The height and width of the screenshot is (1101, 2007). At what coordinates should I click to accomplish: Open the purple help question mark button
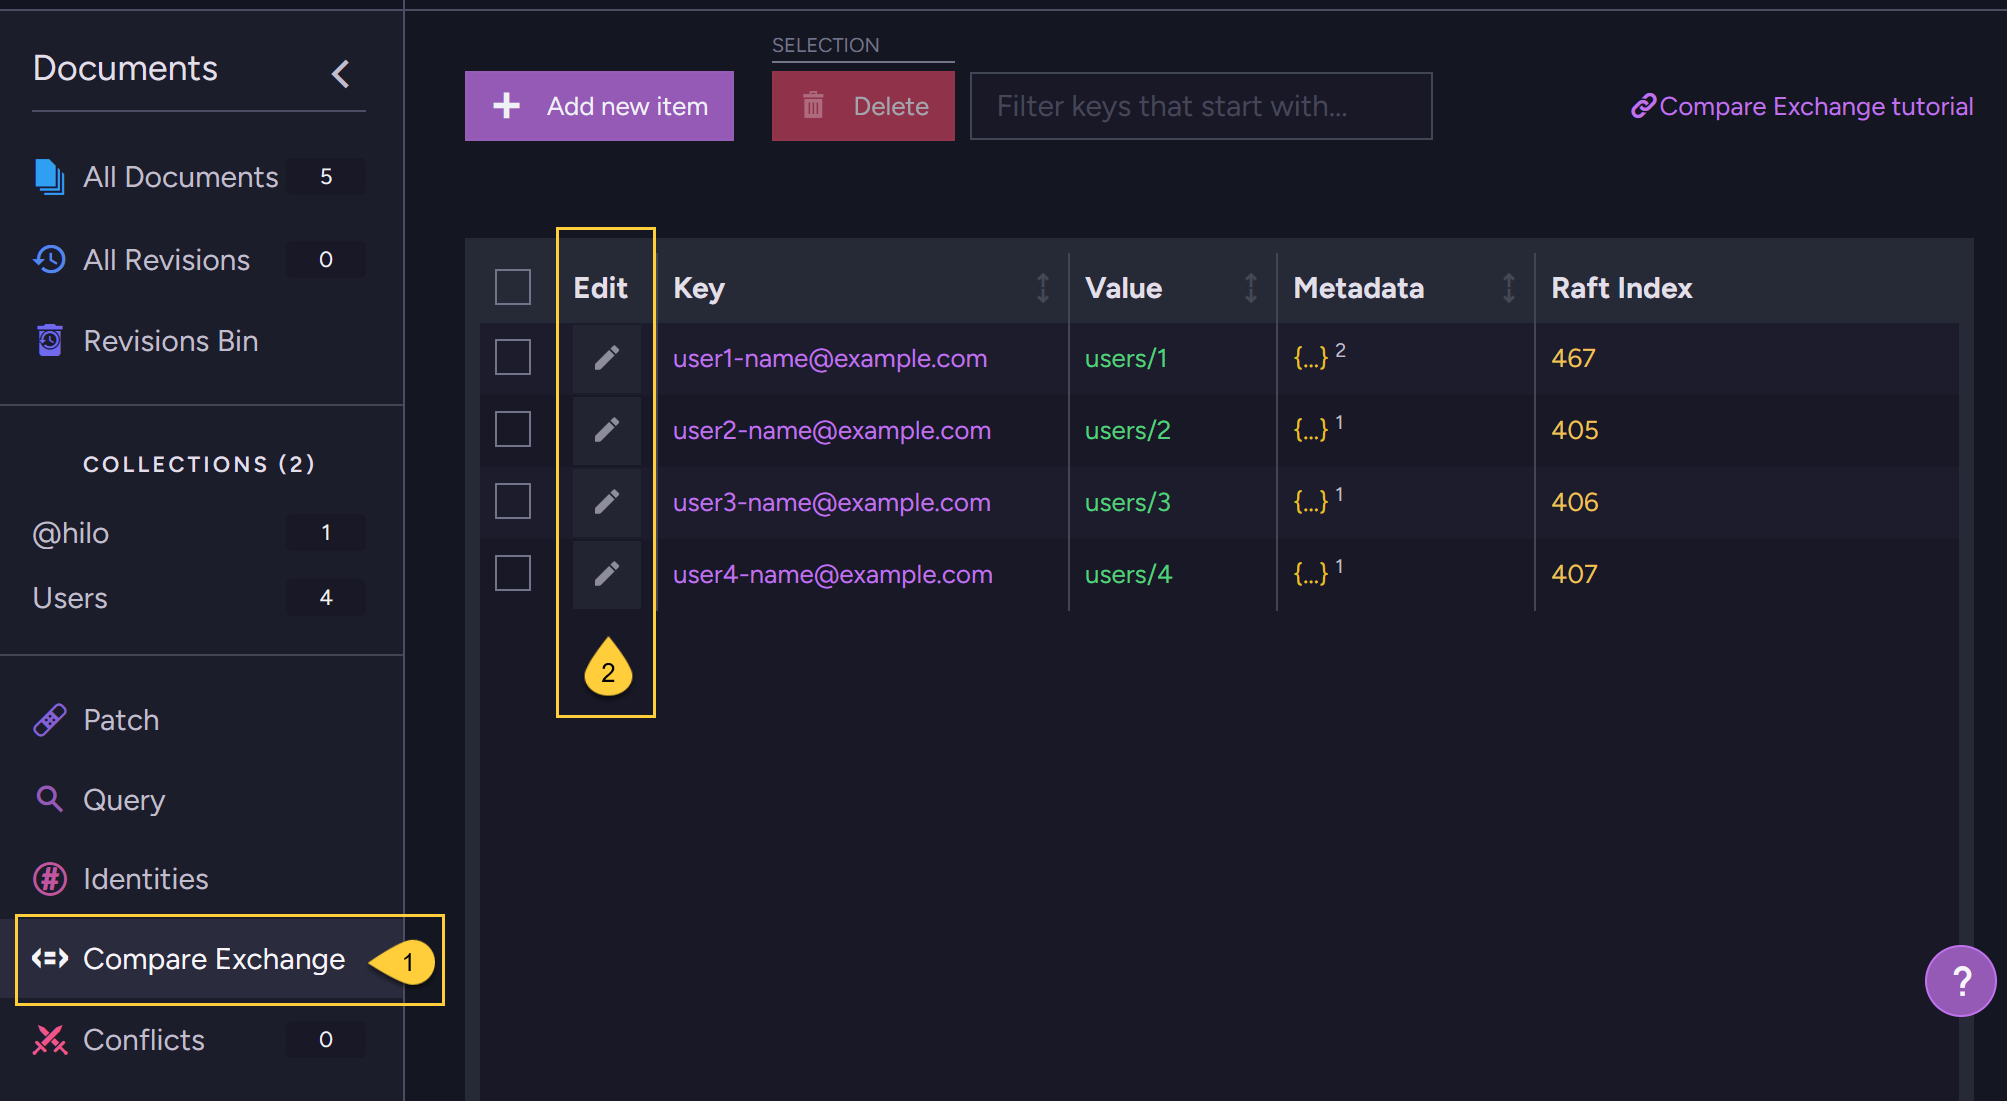pyautogui.click(x=1960, y=981)
